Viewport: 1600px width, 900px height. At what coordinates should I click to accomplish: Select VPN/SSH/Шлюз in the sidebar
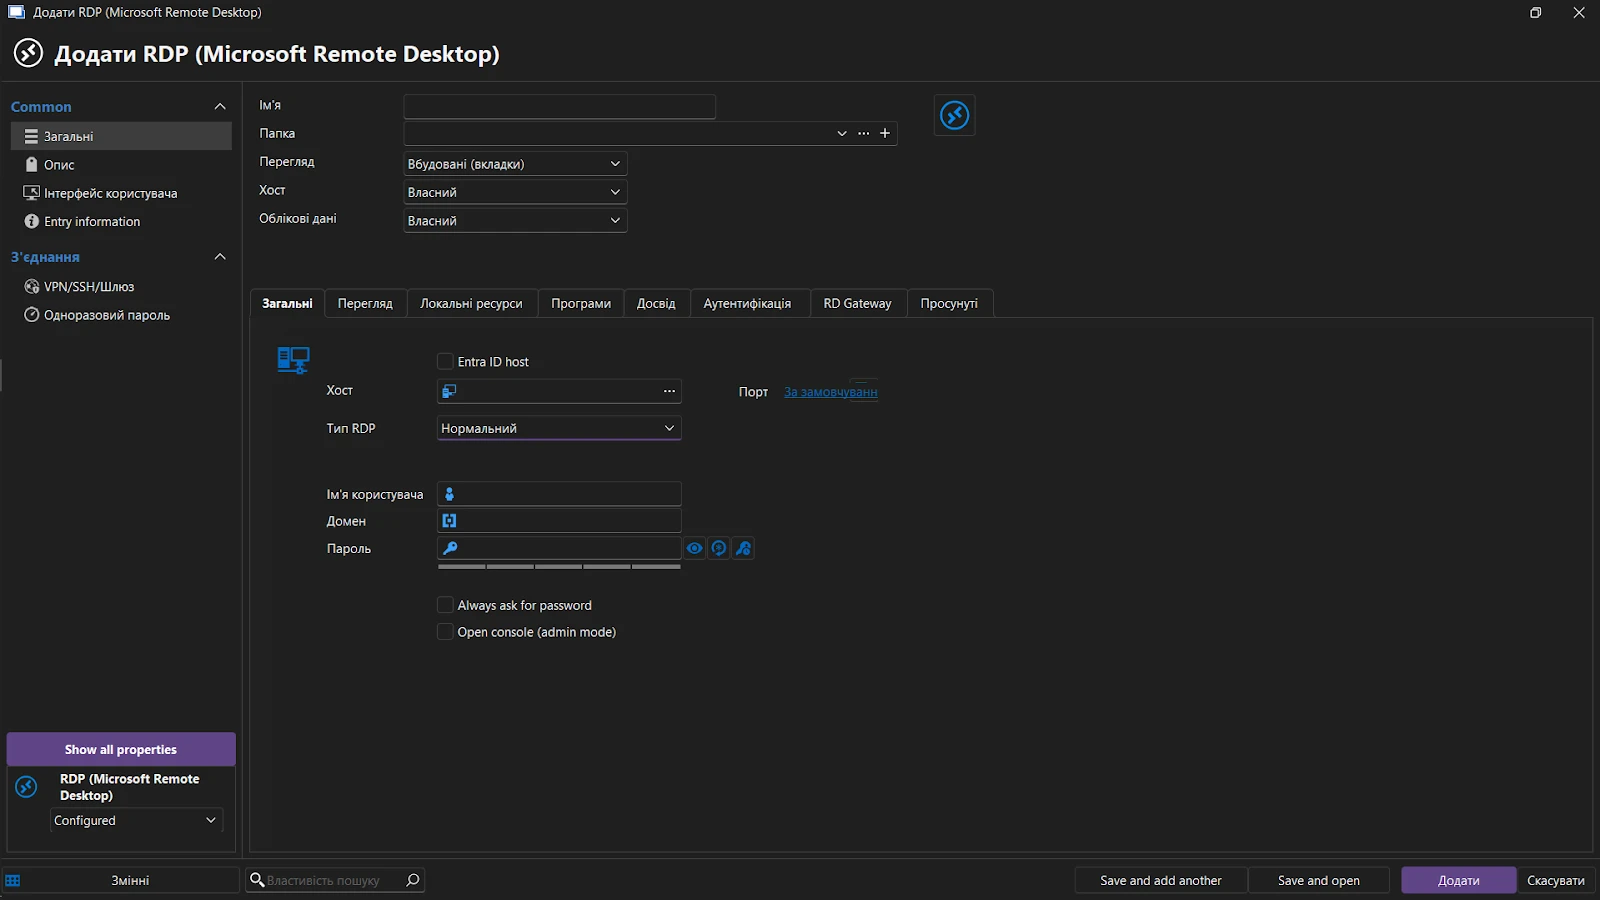pyautogui.click(x=89, y=286)
